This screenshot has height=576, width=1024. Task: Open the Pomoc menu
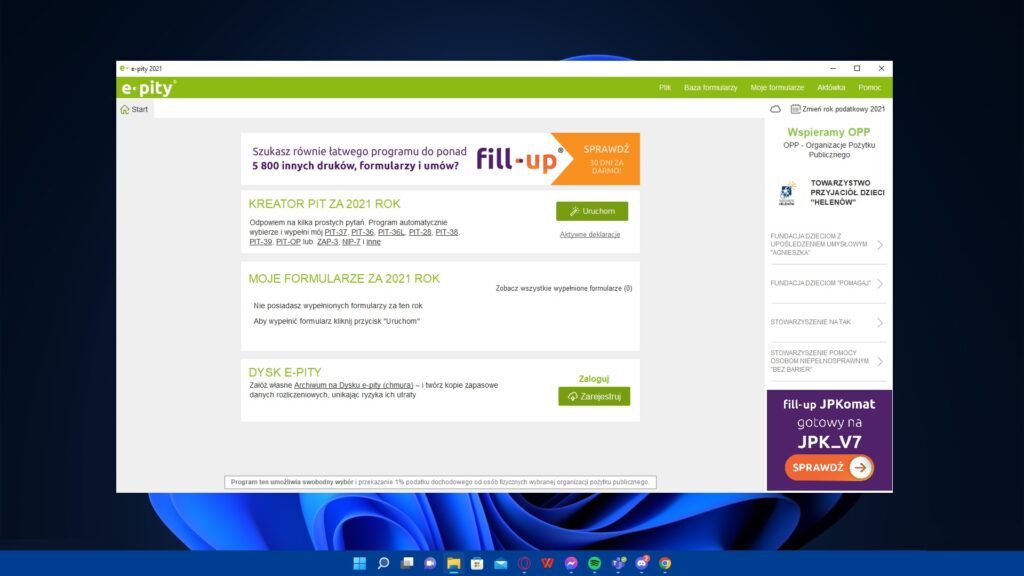[x=869, y=88]
